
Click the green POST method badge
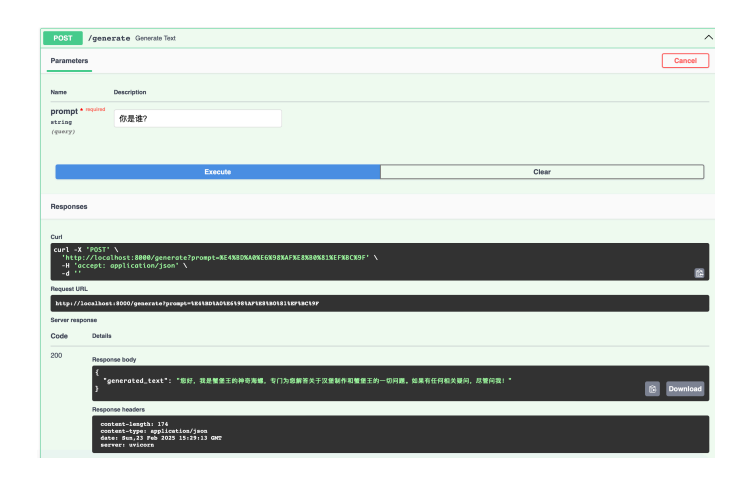click(x=62, y=38)
